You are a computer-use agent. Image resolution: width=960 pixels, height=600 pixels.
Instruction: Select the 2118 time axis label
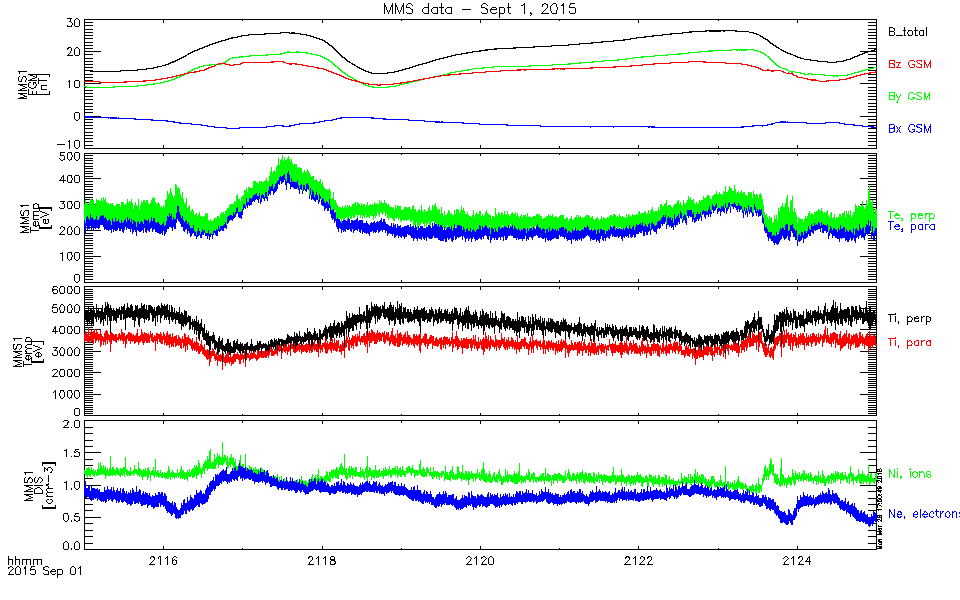(x=322, y=559)
